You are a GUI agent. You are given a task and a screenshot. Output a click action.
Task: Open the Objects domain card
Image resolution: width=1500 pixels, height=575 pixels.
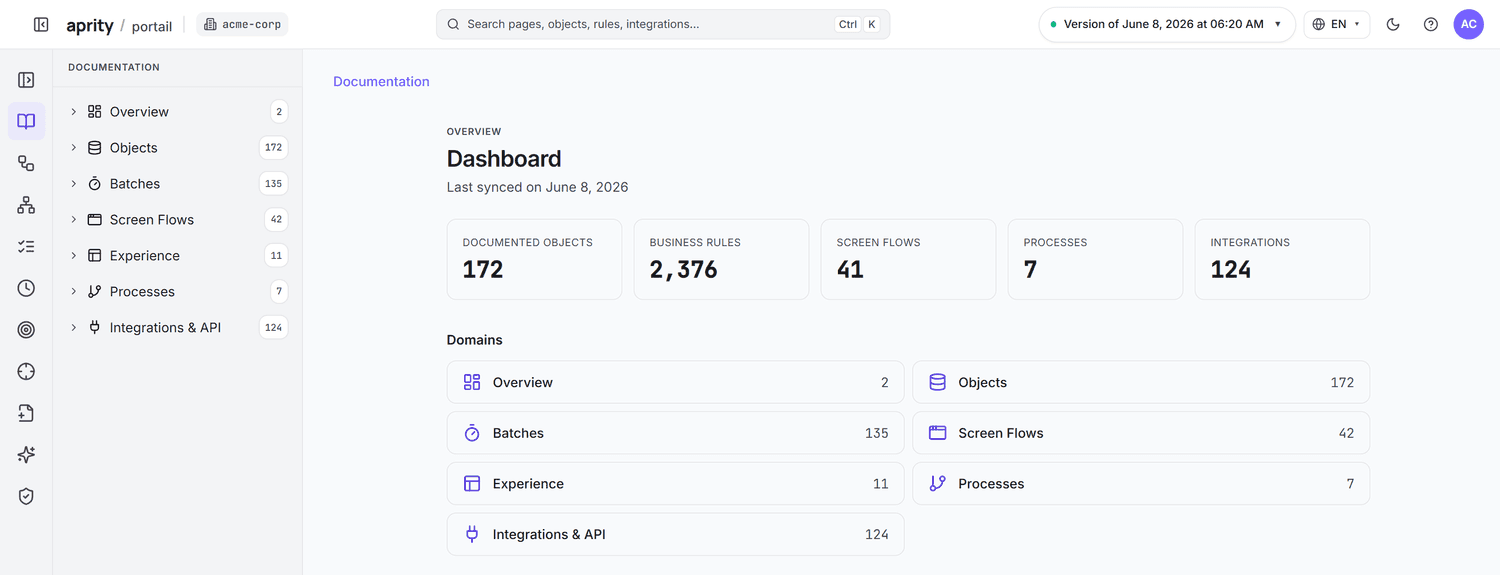[x=1141, y=382]
